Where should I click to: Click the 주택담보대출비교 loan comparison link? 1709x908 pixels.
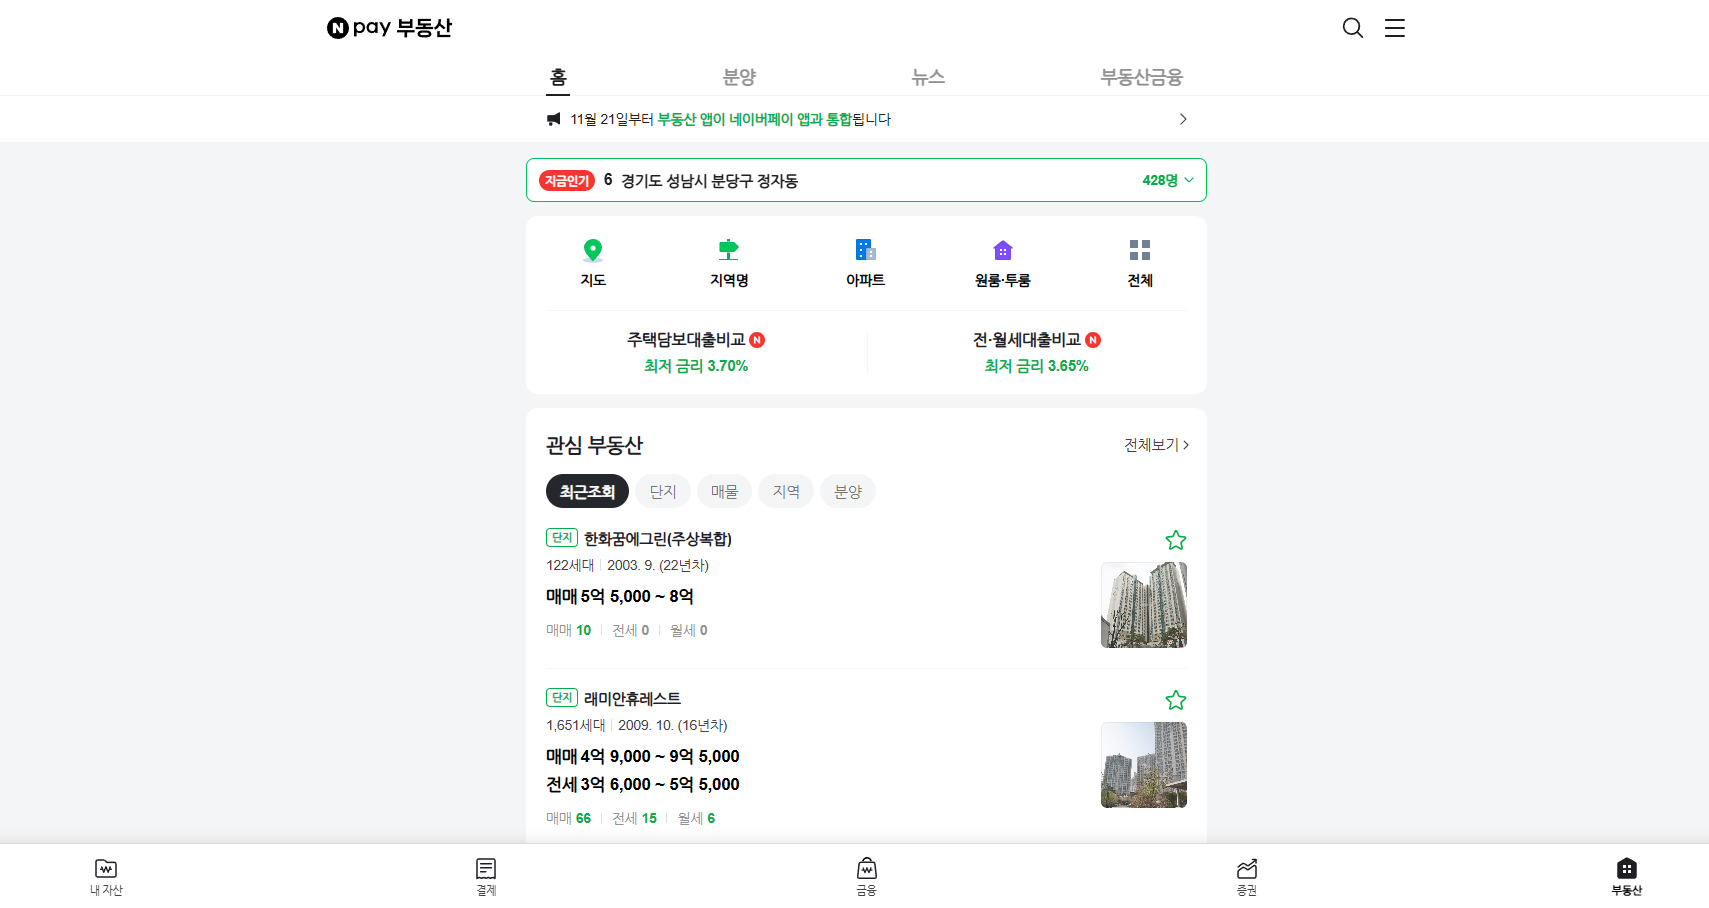pos(697,352)
